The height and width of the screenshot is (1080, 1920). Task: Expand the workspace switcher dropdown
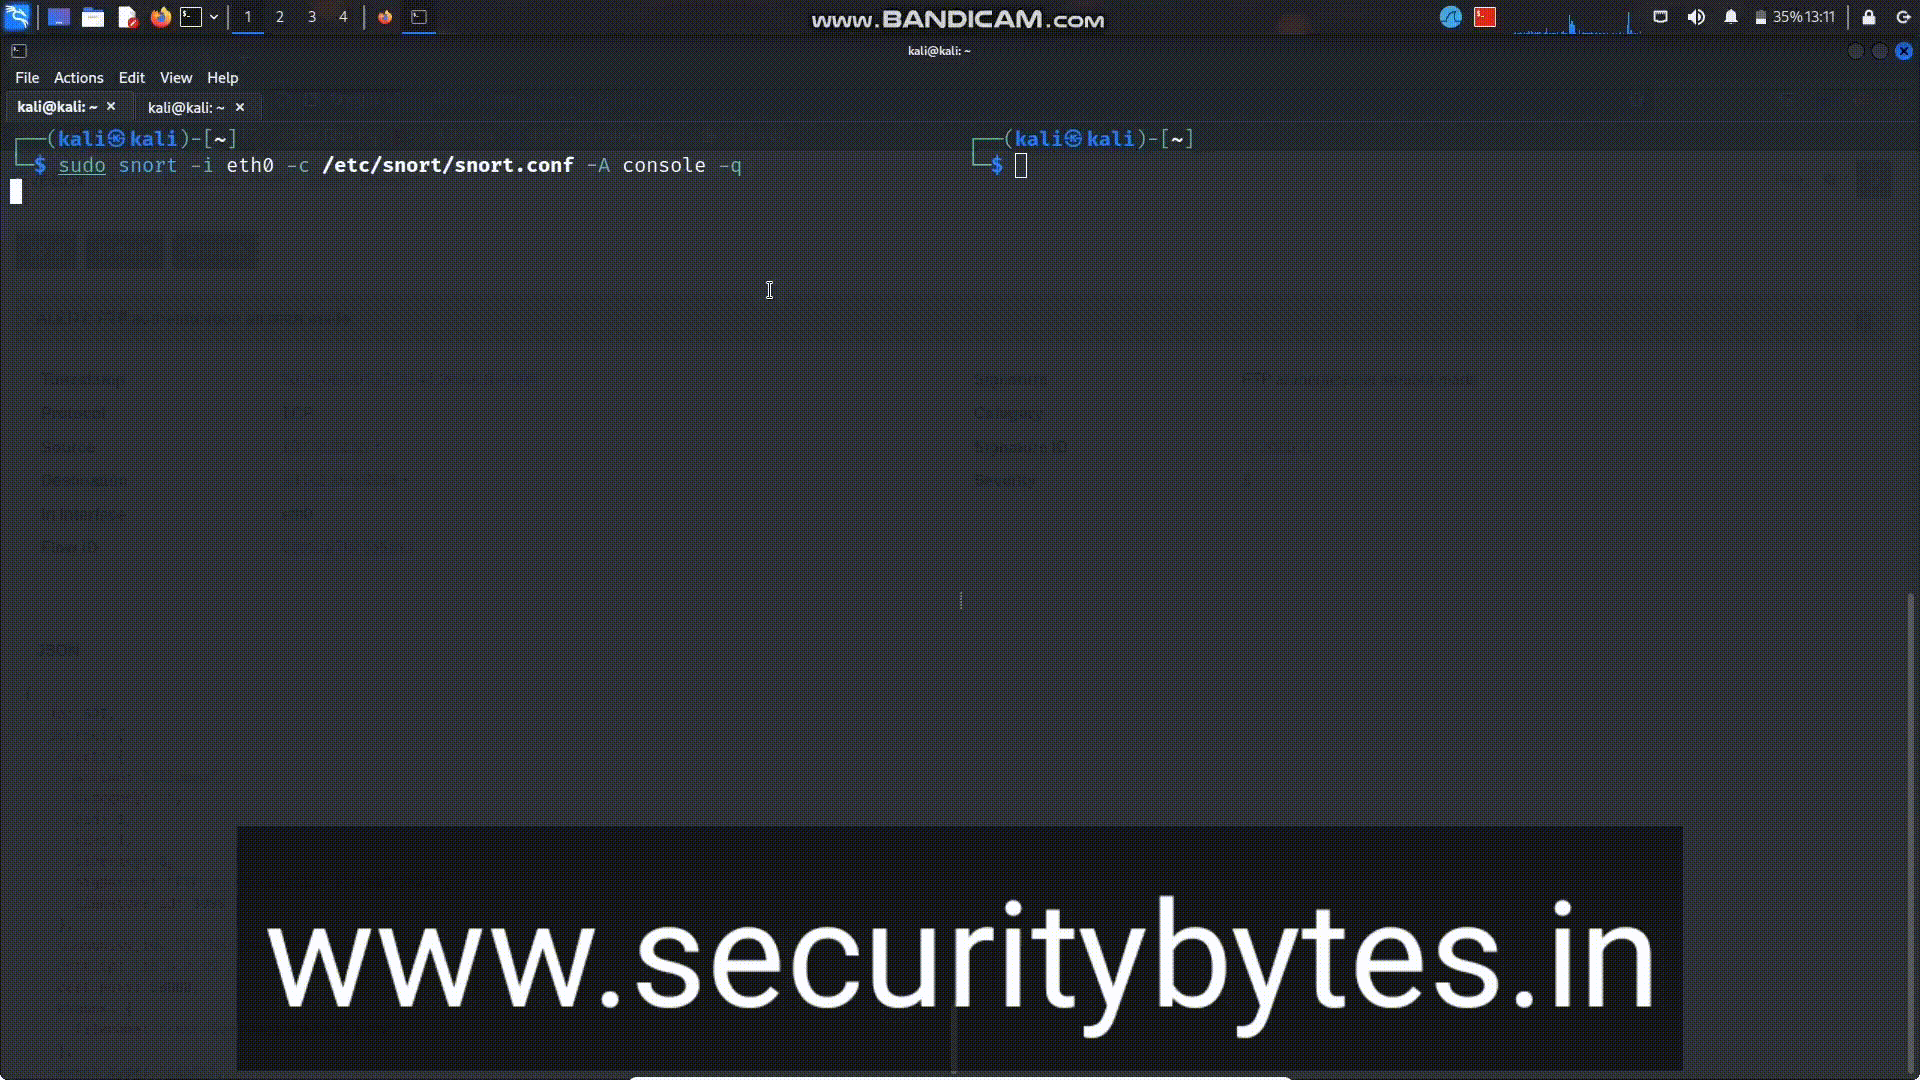click(x=215, y=16)
